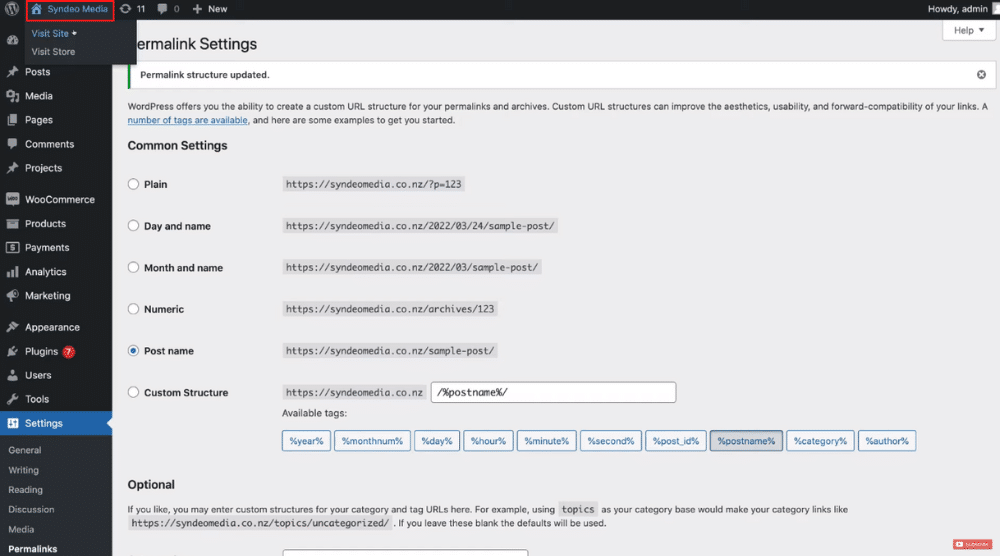The image size is (1000, 556).
Task: Toggle the %postname% tag button
Action: pyautogui.click(x=746, y=441)
